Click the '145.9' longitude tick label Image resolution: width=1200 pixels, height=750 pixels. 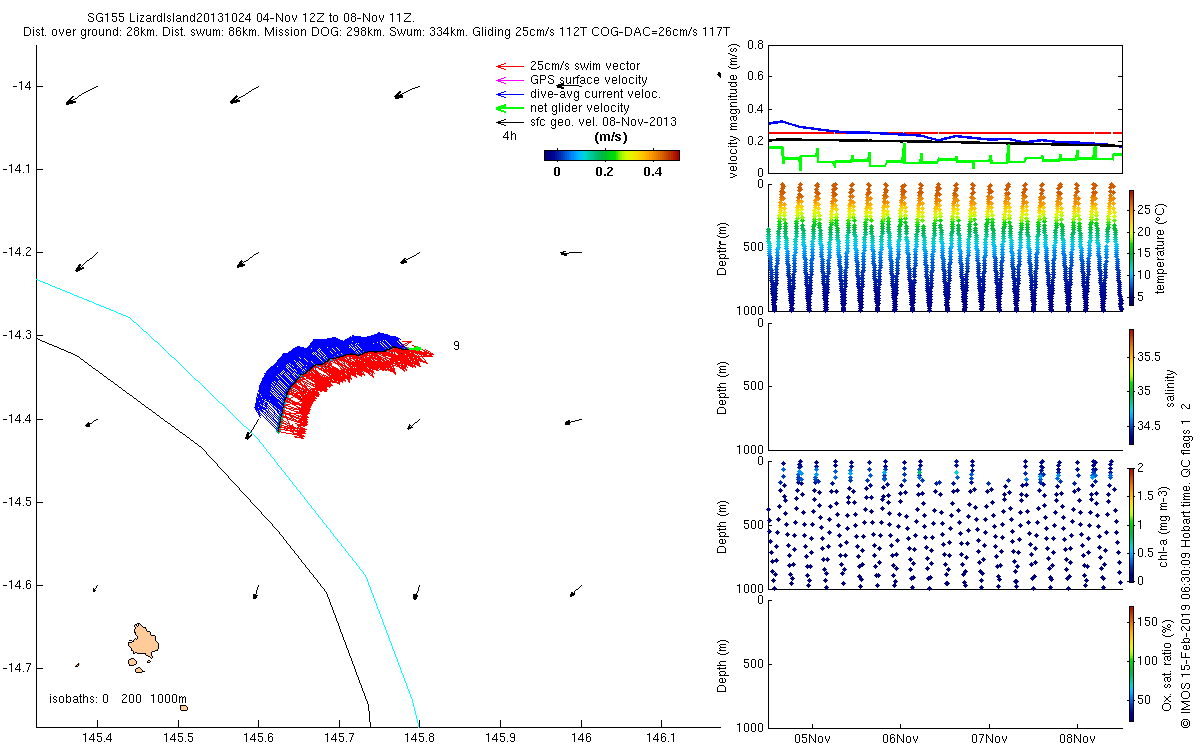pyautogui.click(x=500, y=737)
